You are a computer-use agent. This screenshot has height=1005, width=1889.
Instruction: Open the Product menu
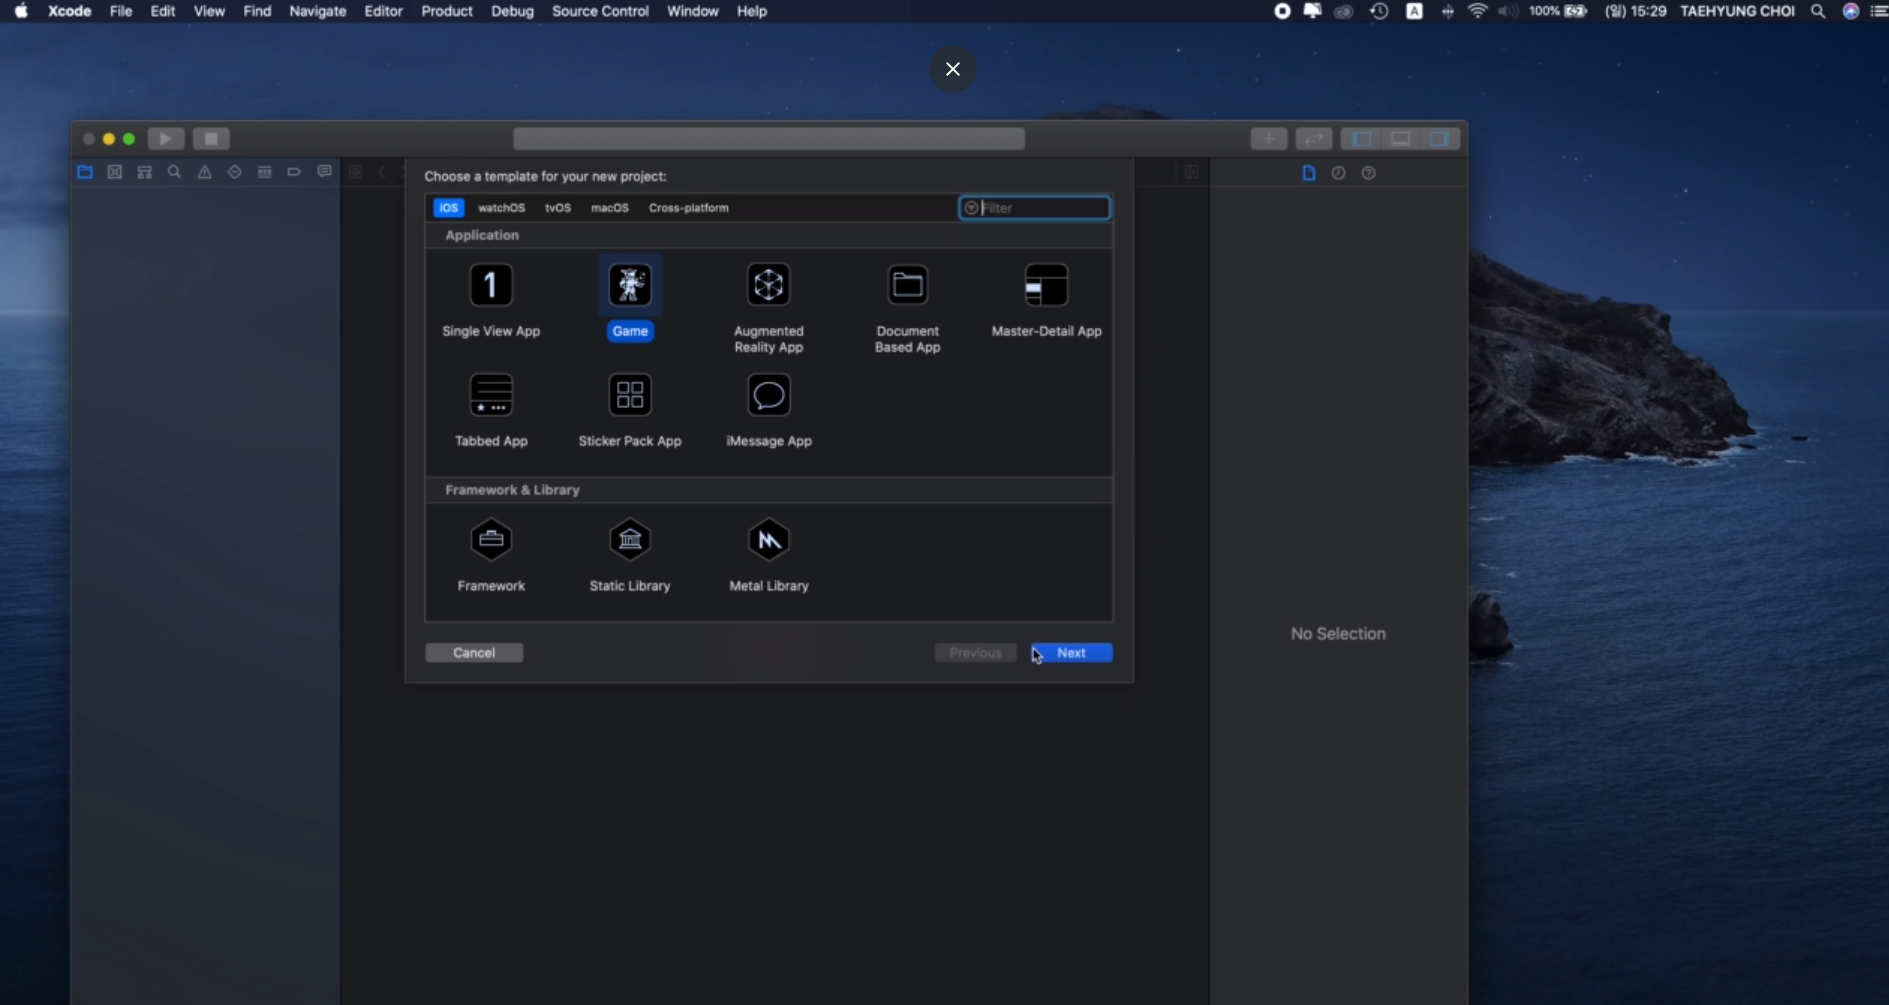(x=447, y=11)
